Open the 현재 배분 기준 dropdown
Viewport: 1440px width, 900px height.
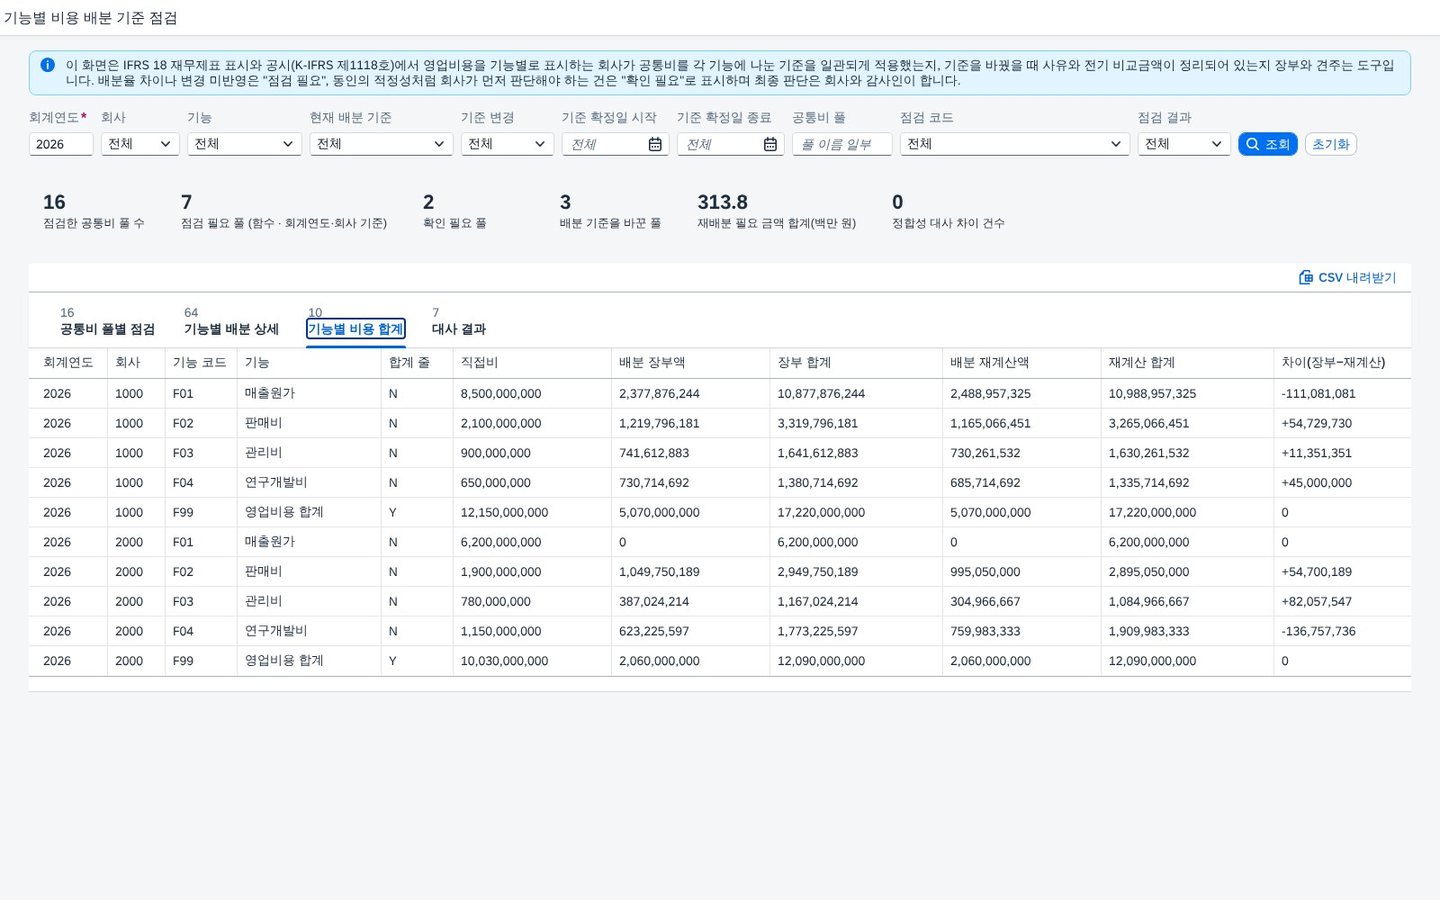(x=381, y=144)
